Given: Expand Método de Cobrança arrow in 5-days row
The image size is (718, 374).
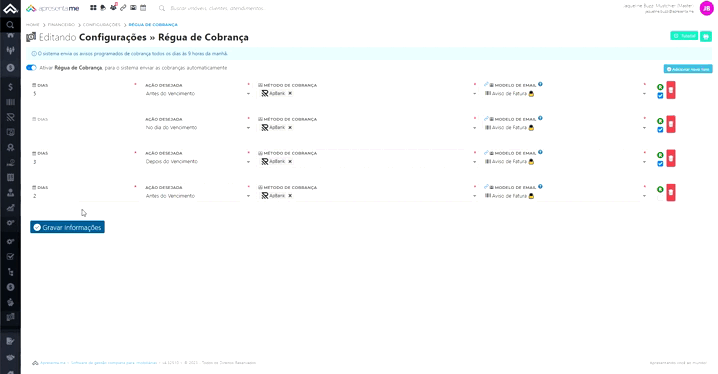Looking at the screenshot, I should click(474, 94).
